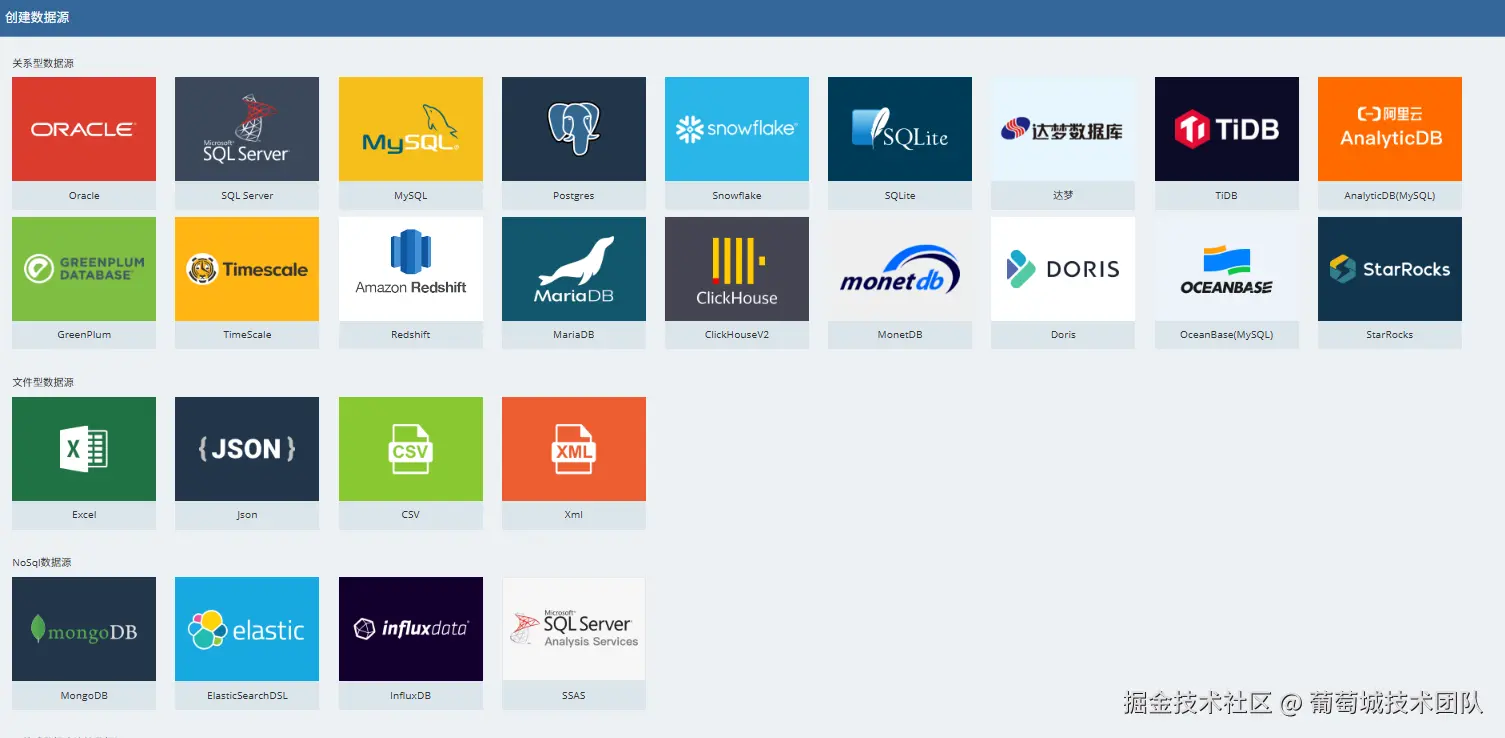Click the "ElasticSearchDSL" caption label
The height and width of the screenshot is (738, 1505).
[x=247, y=696]
